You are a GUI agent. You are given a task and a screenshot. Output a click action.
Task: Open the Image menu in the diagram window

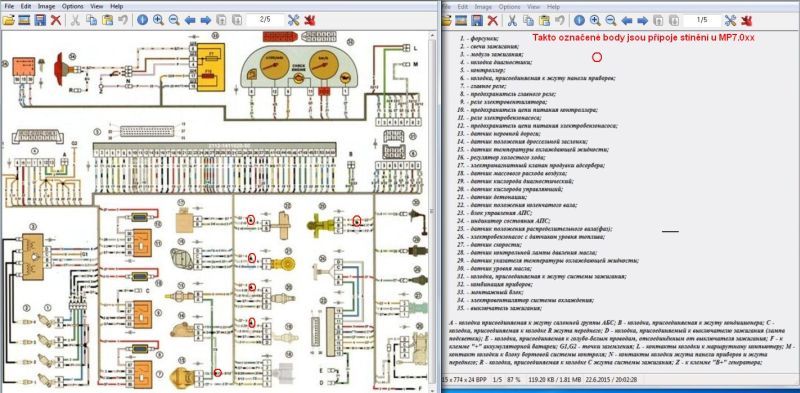(46, 7)
